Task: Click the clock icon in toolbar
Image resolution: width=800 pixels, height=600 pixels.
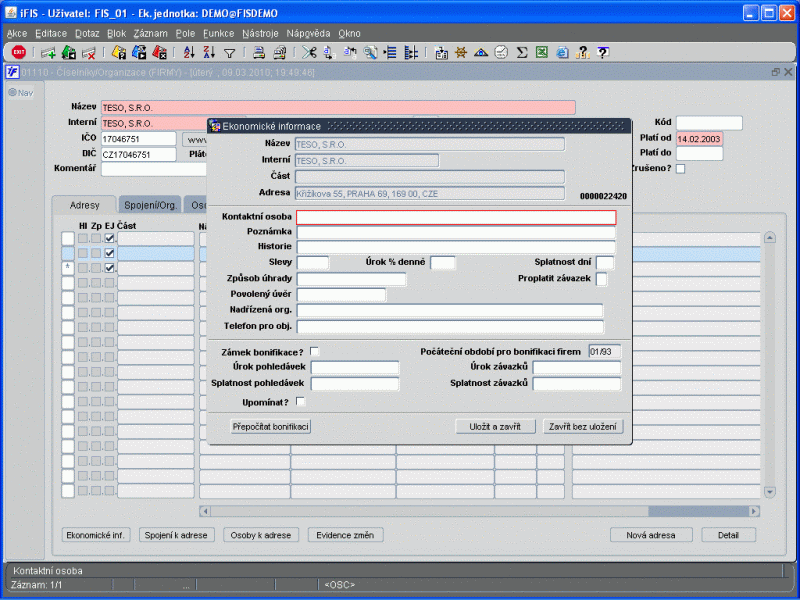Action: pos(501,53)
